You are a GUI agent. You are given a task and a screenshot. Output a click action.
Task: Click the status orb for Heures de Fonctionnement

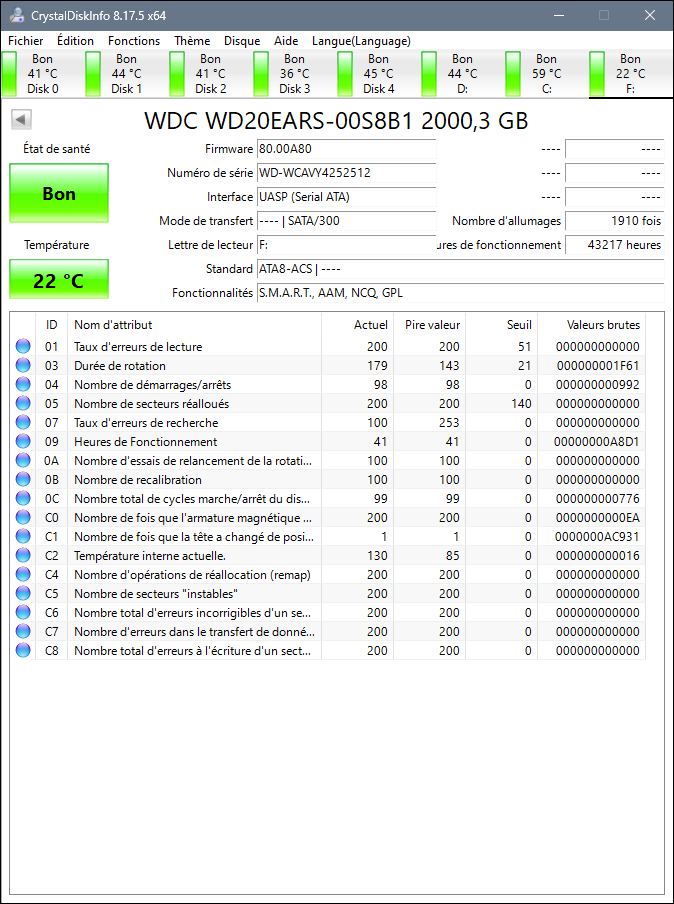coord(23,442)
